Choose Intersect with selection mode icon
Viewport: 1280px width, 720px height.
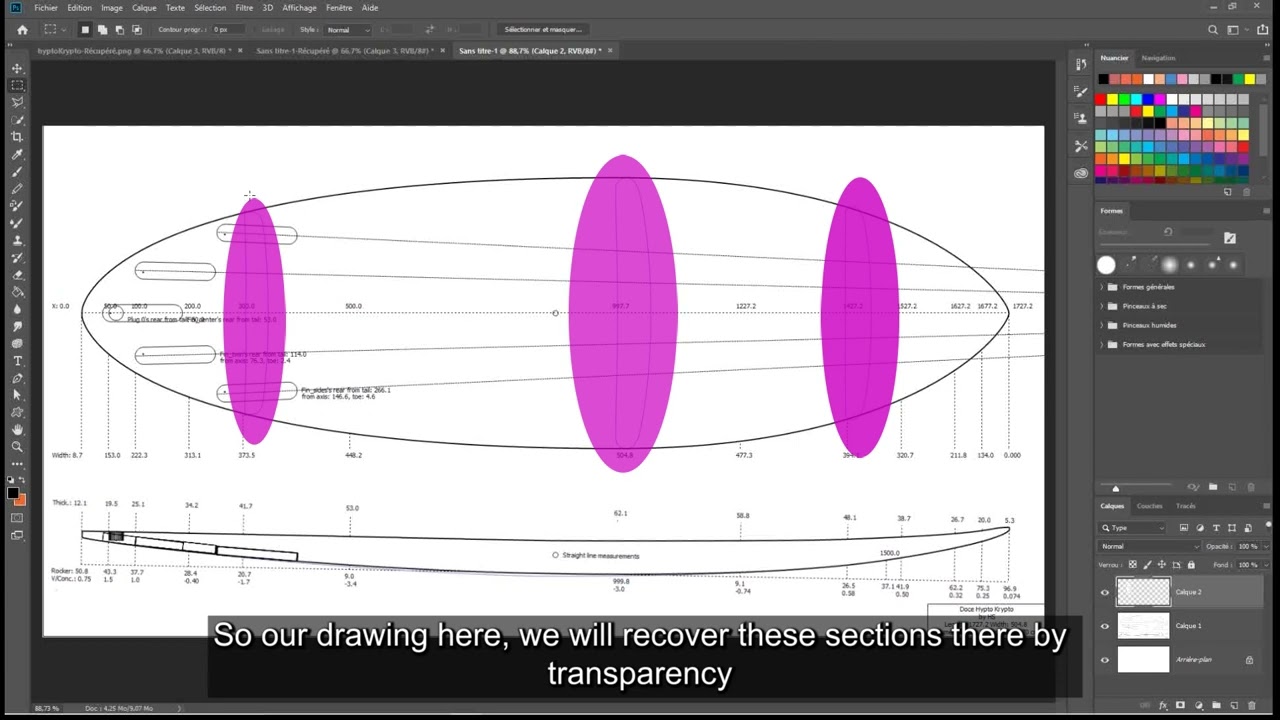pos(136,30)
